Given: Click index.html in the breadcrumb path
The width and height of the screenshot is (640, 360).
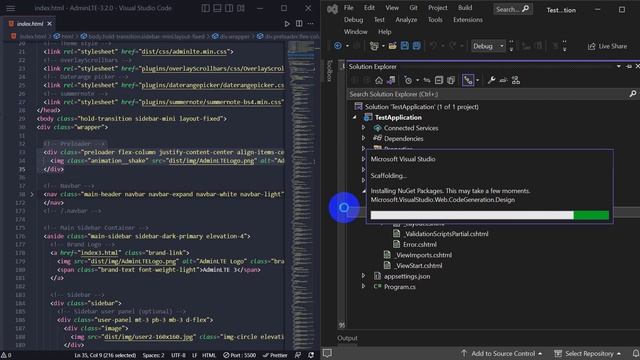Looking at the screenshot, I should [29, 36].
